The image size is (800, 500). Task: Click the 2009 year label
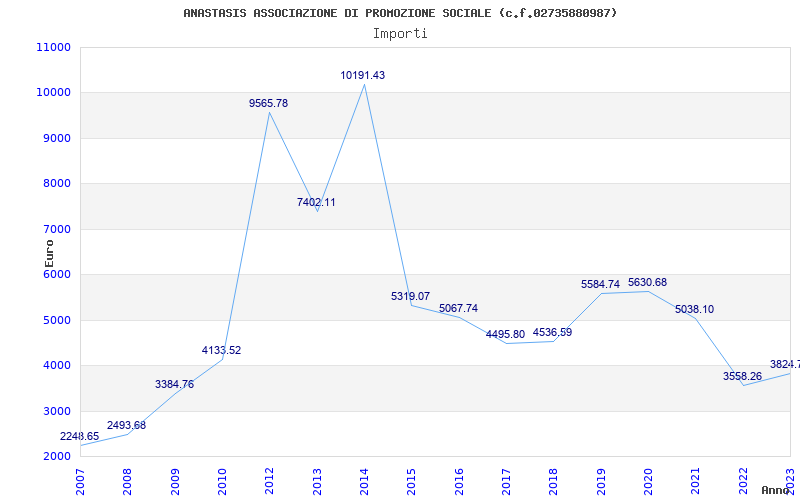175,482
